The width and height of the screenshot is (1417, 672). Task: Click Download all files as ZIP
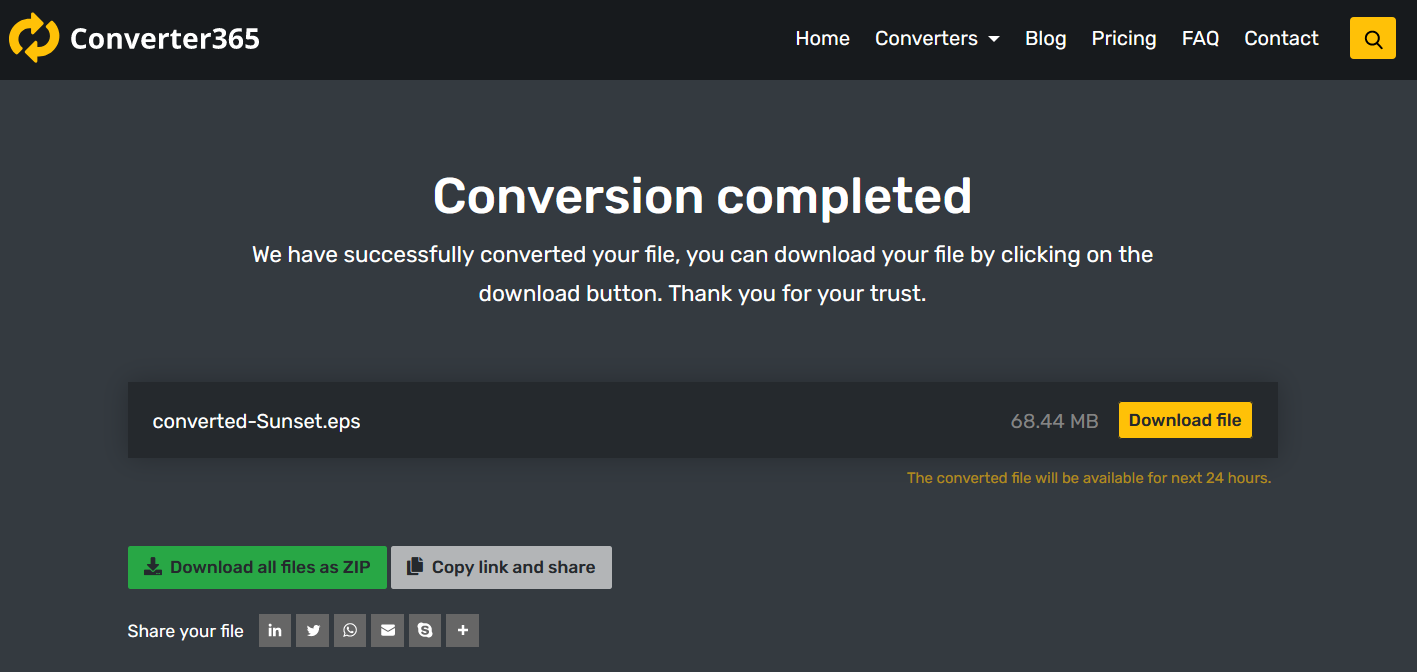257,567
